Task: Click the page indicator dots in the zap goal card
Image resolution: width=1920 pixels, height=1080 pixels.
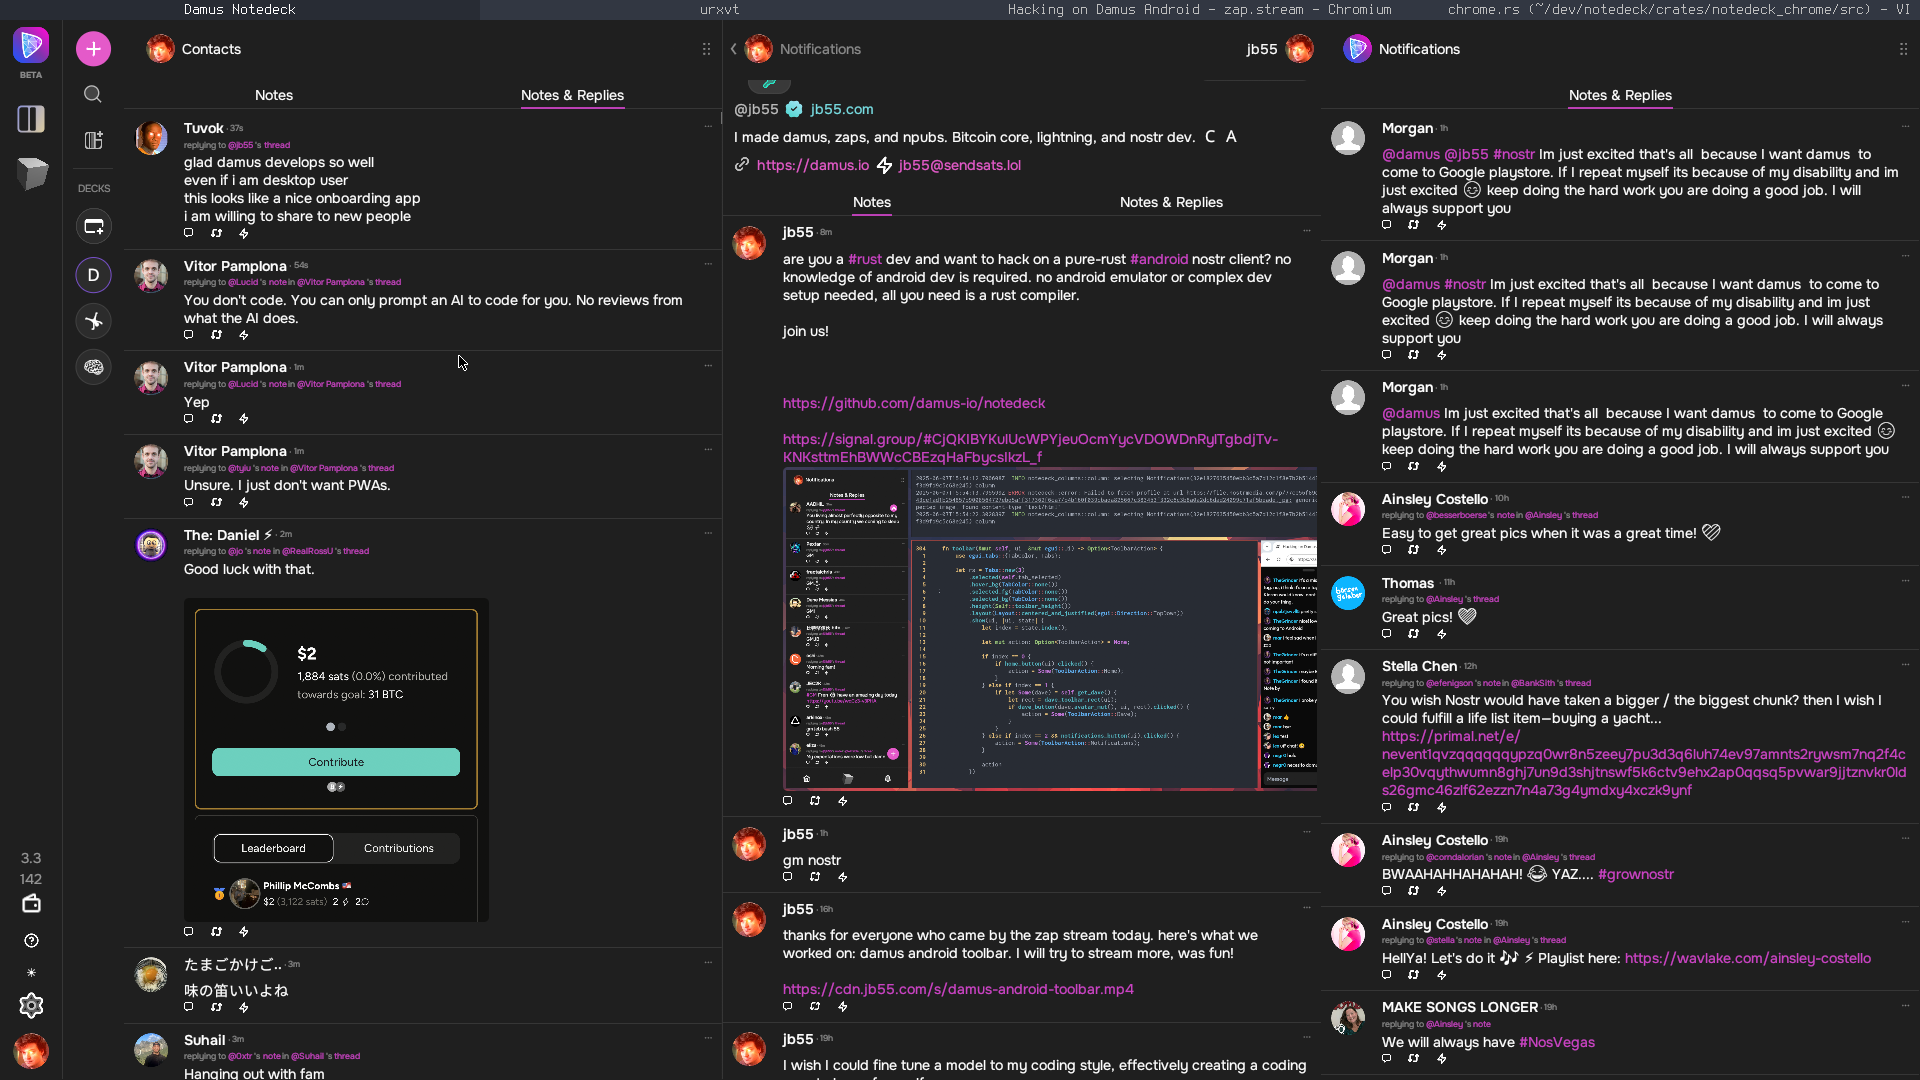Action: coord(336,727)
